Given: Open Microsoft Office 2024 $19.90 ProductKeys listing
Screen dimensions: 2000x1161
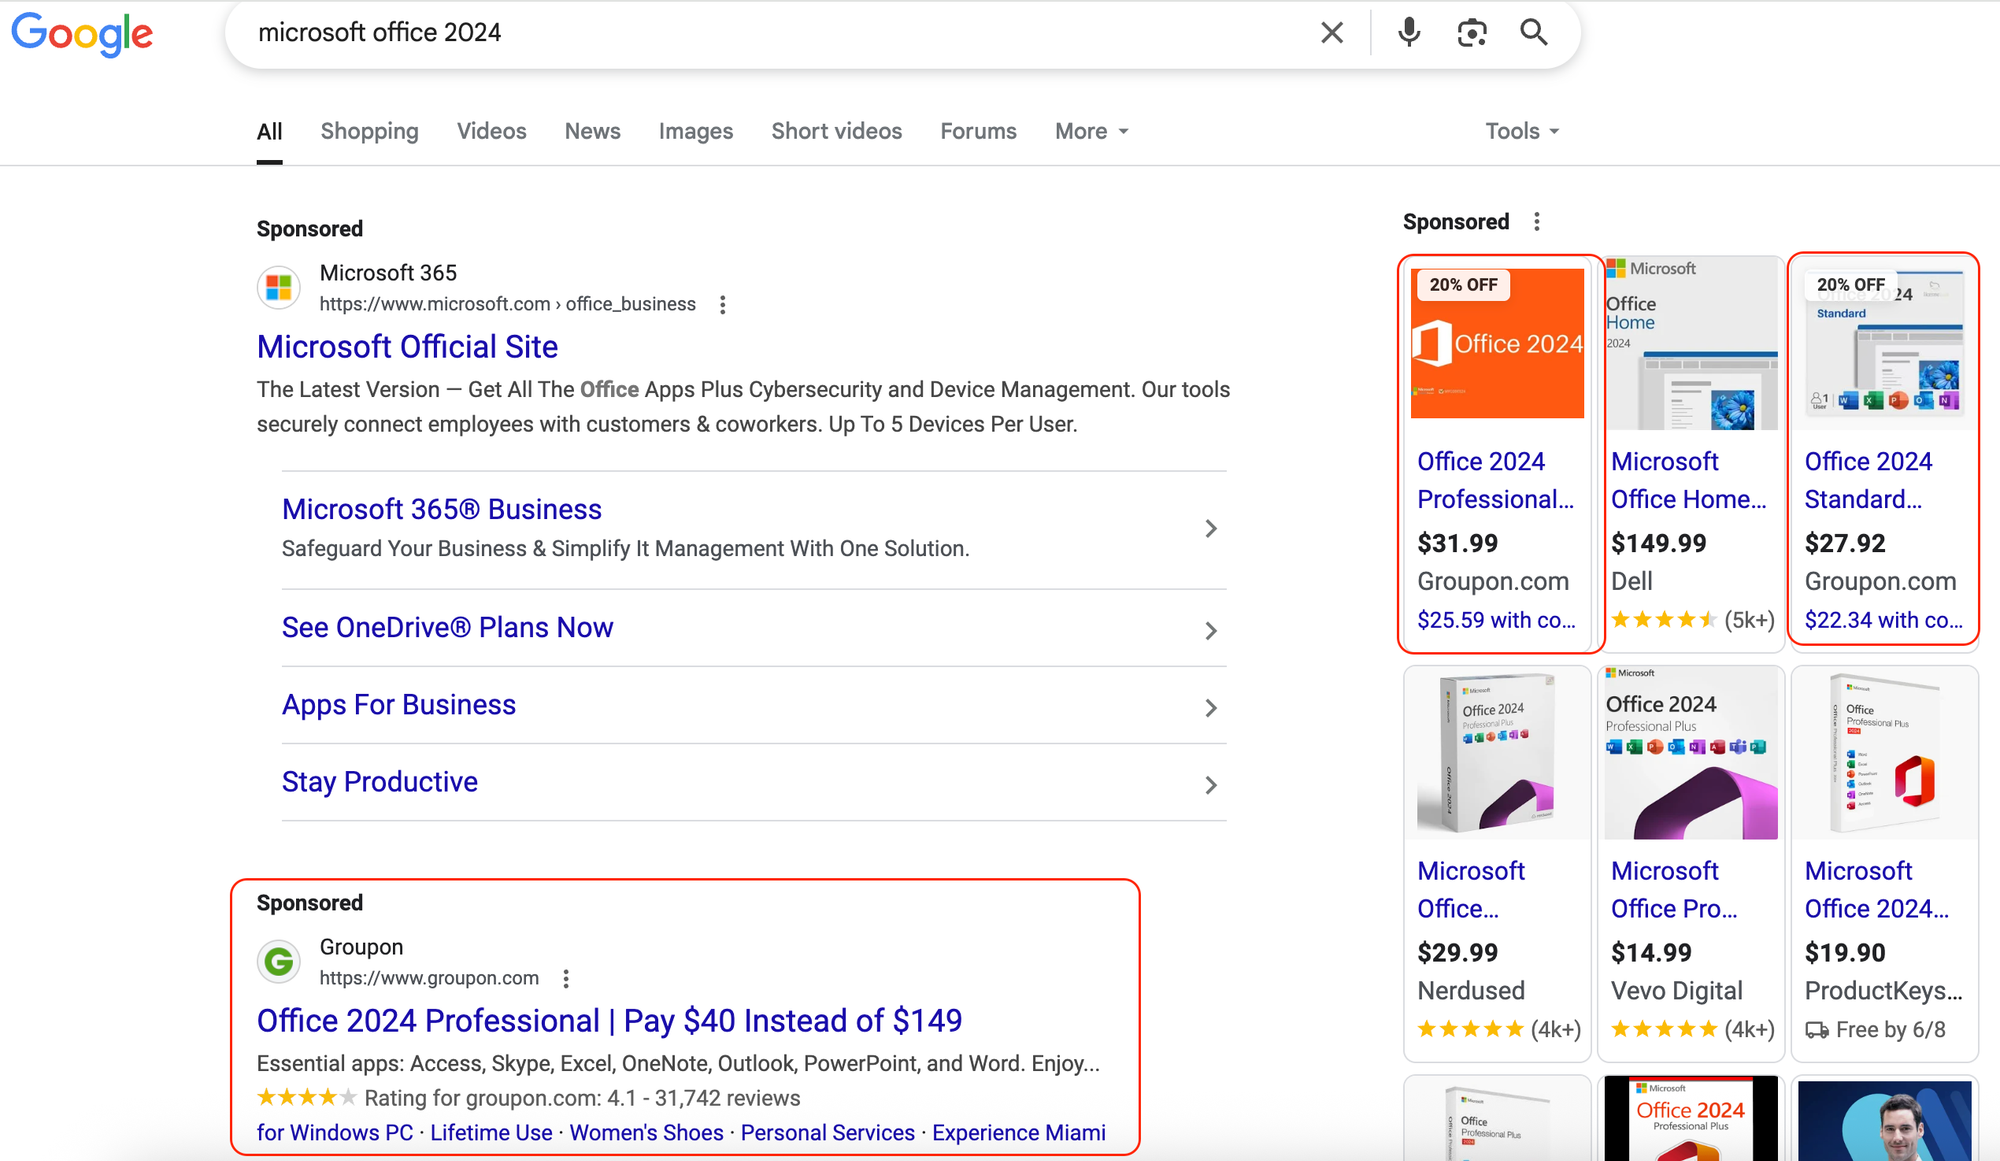Looking at the screenshot, I should click(x=1877, y=890).
